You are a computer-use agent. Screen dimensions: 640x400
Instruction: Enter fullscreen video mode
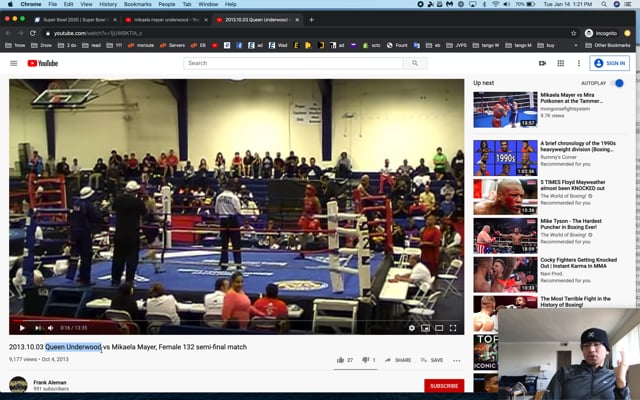pyautogui.click(x=453, y=328)
